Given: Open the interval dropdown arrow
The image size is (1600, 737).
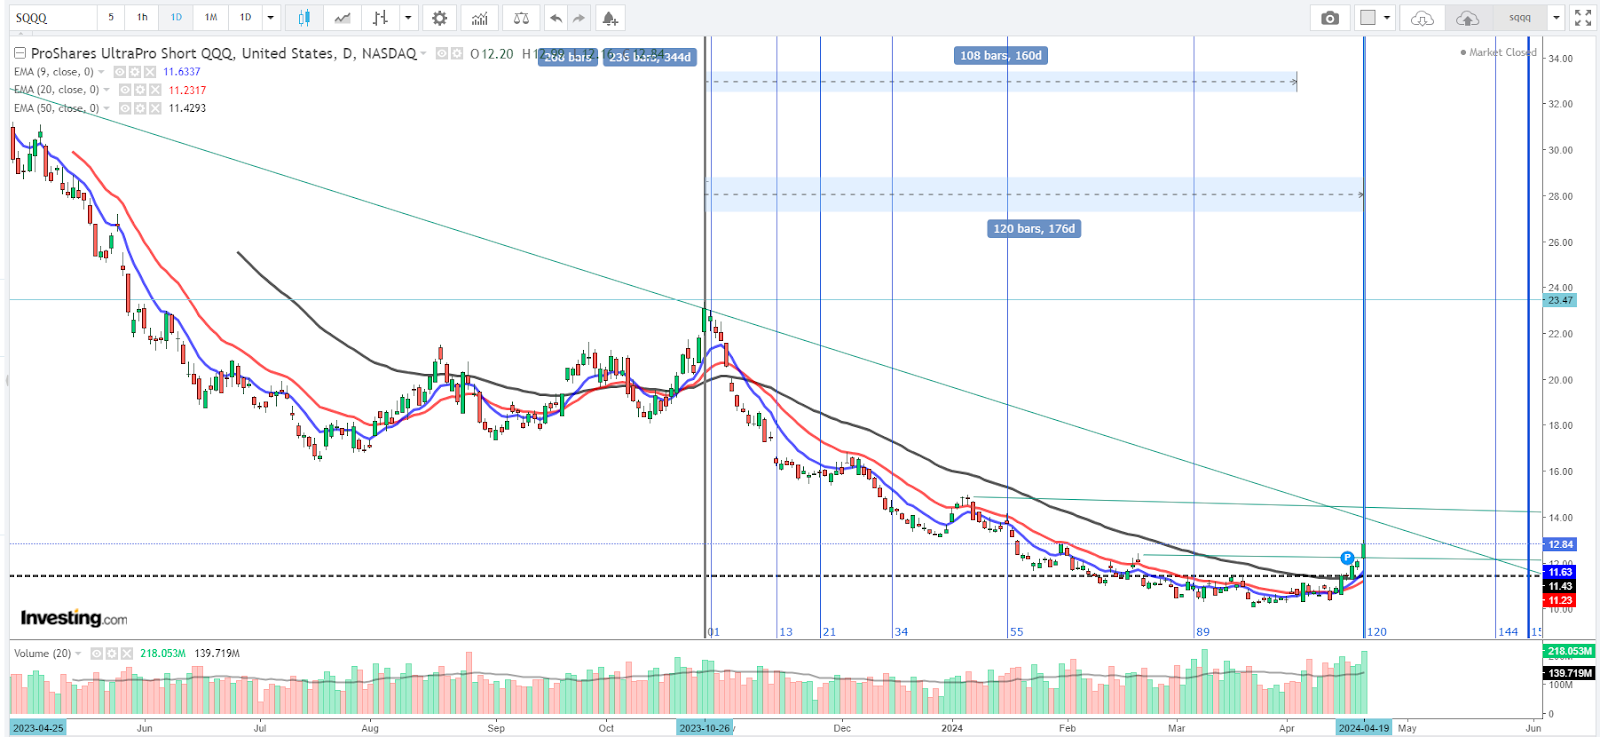Looking at the screenshot, I should [270, 18].
